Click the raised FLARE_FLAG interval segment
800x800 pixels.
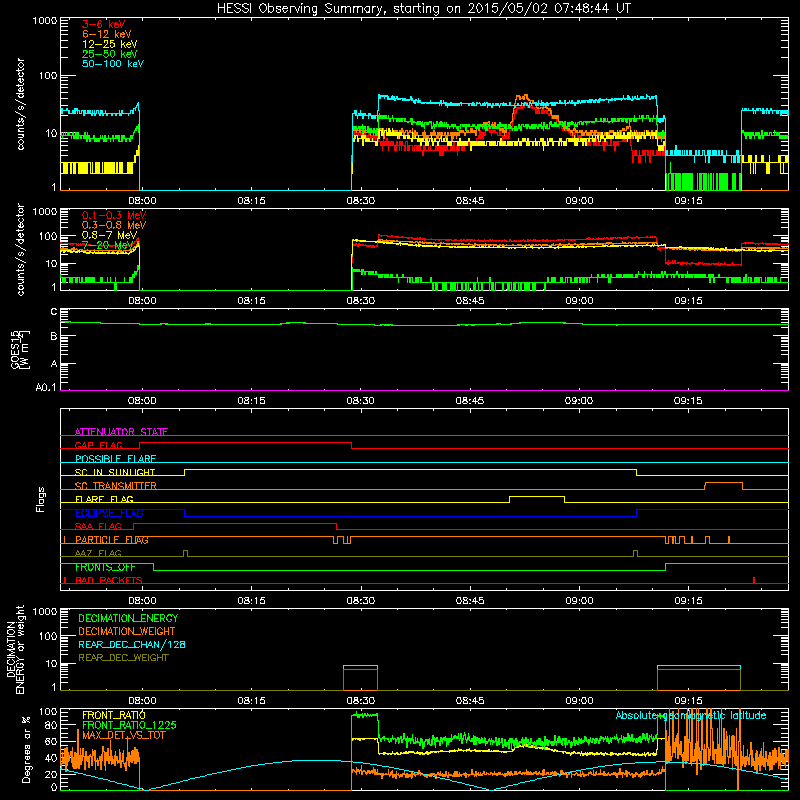pyautogui.click(x=537, y=496)
